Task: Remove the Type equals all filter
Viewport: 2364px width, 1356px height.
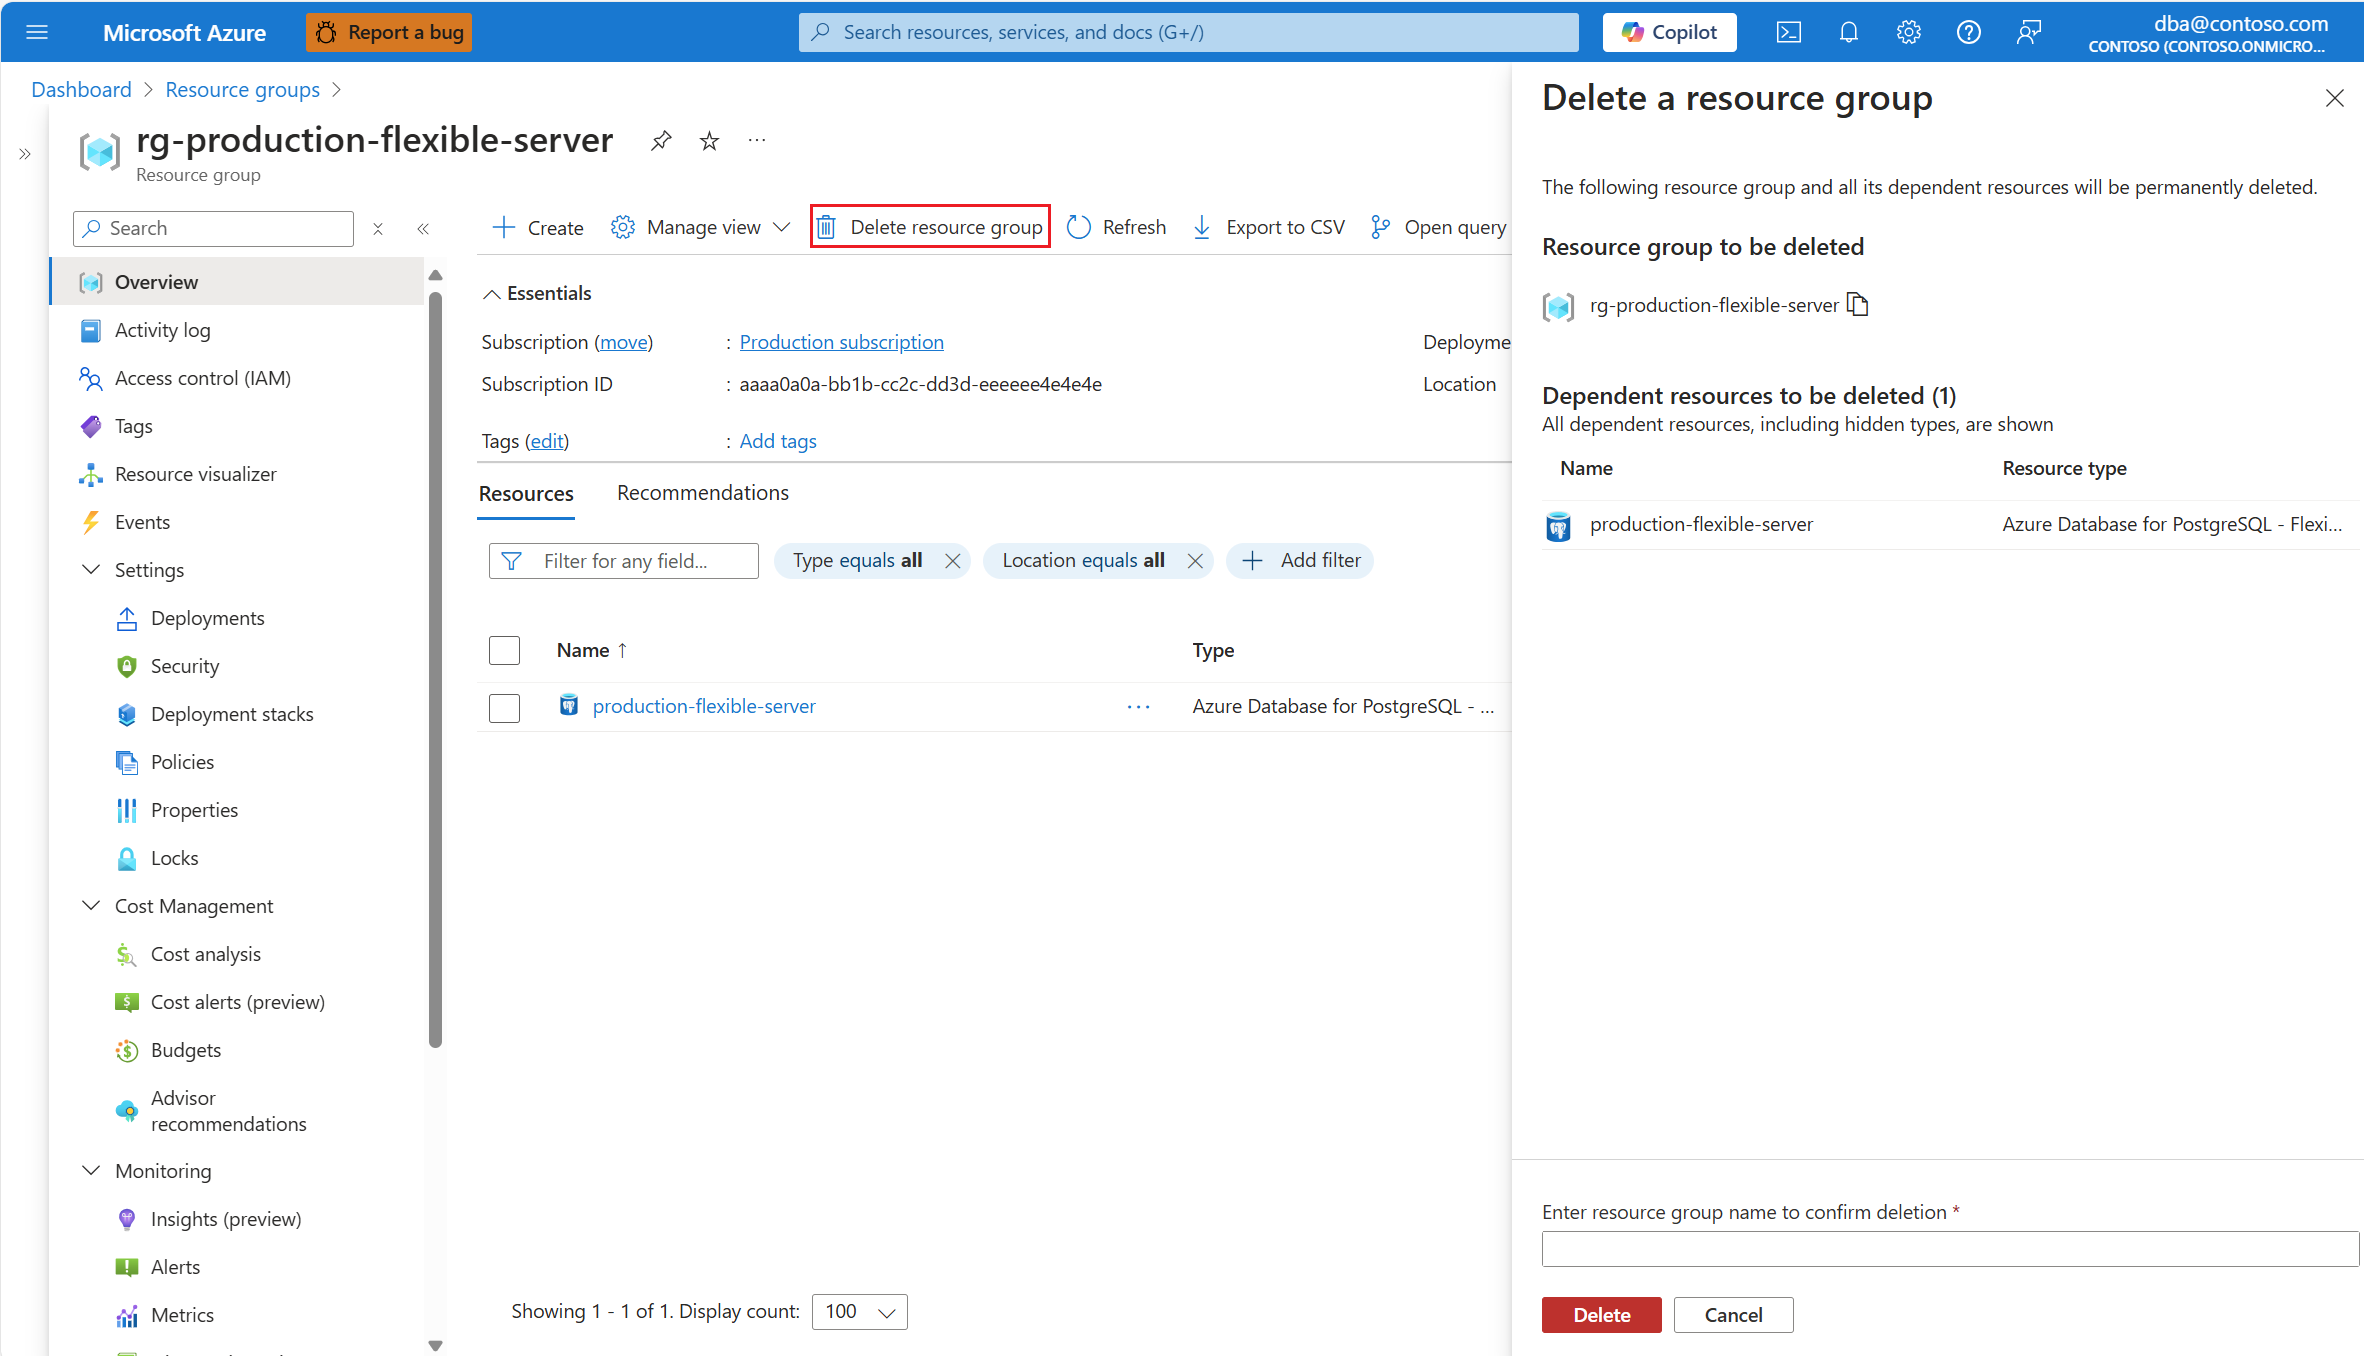Action: point(953,561)
